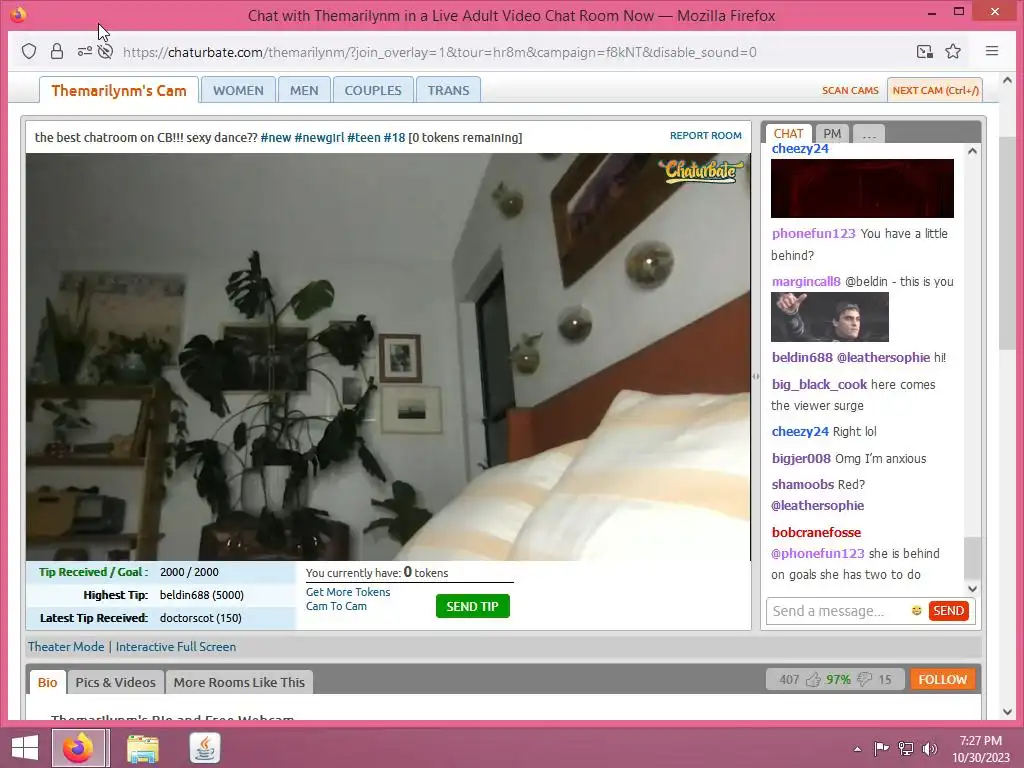The width and height of the screenshot is (1024, 768).
Task: Click username beldin688 in chat
Action: click(802, 357)
